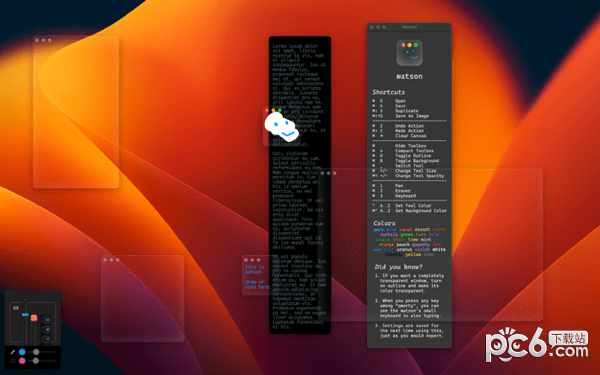This screenshot has width=600, height=375.
Task: Click the color name "violet"
Action: [x=422, y=249]
